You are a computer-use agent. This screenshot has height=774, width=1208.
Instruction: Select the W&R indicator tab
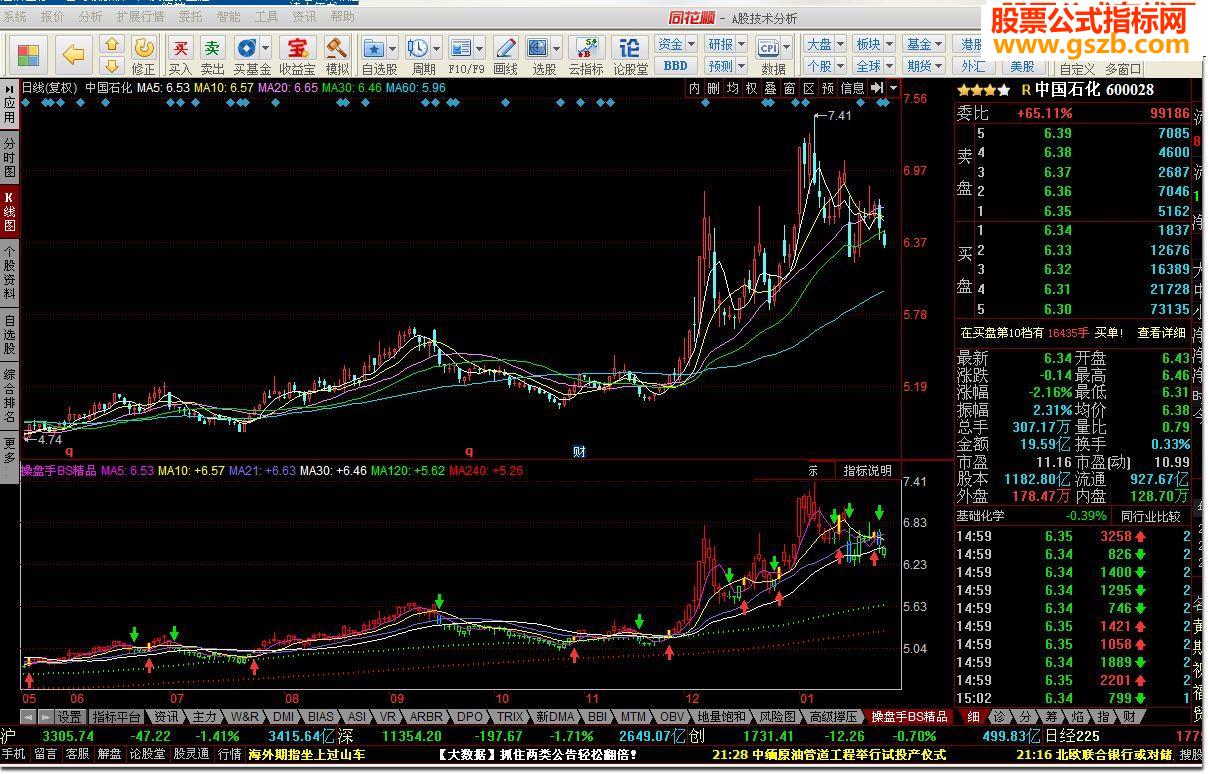(245, 717)
